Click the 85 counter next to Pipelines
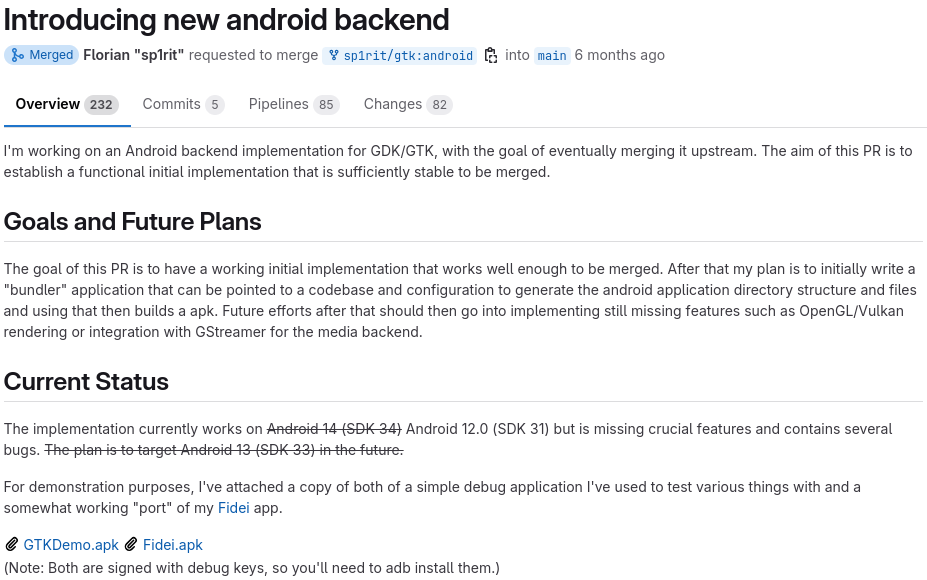Screen dimensions: 927x580 pyautogui.click(x=325, y=104)
